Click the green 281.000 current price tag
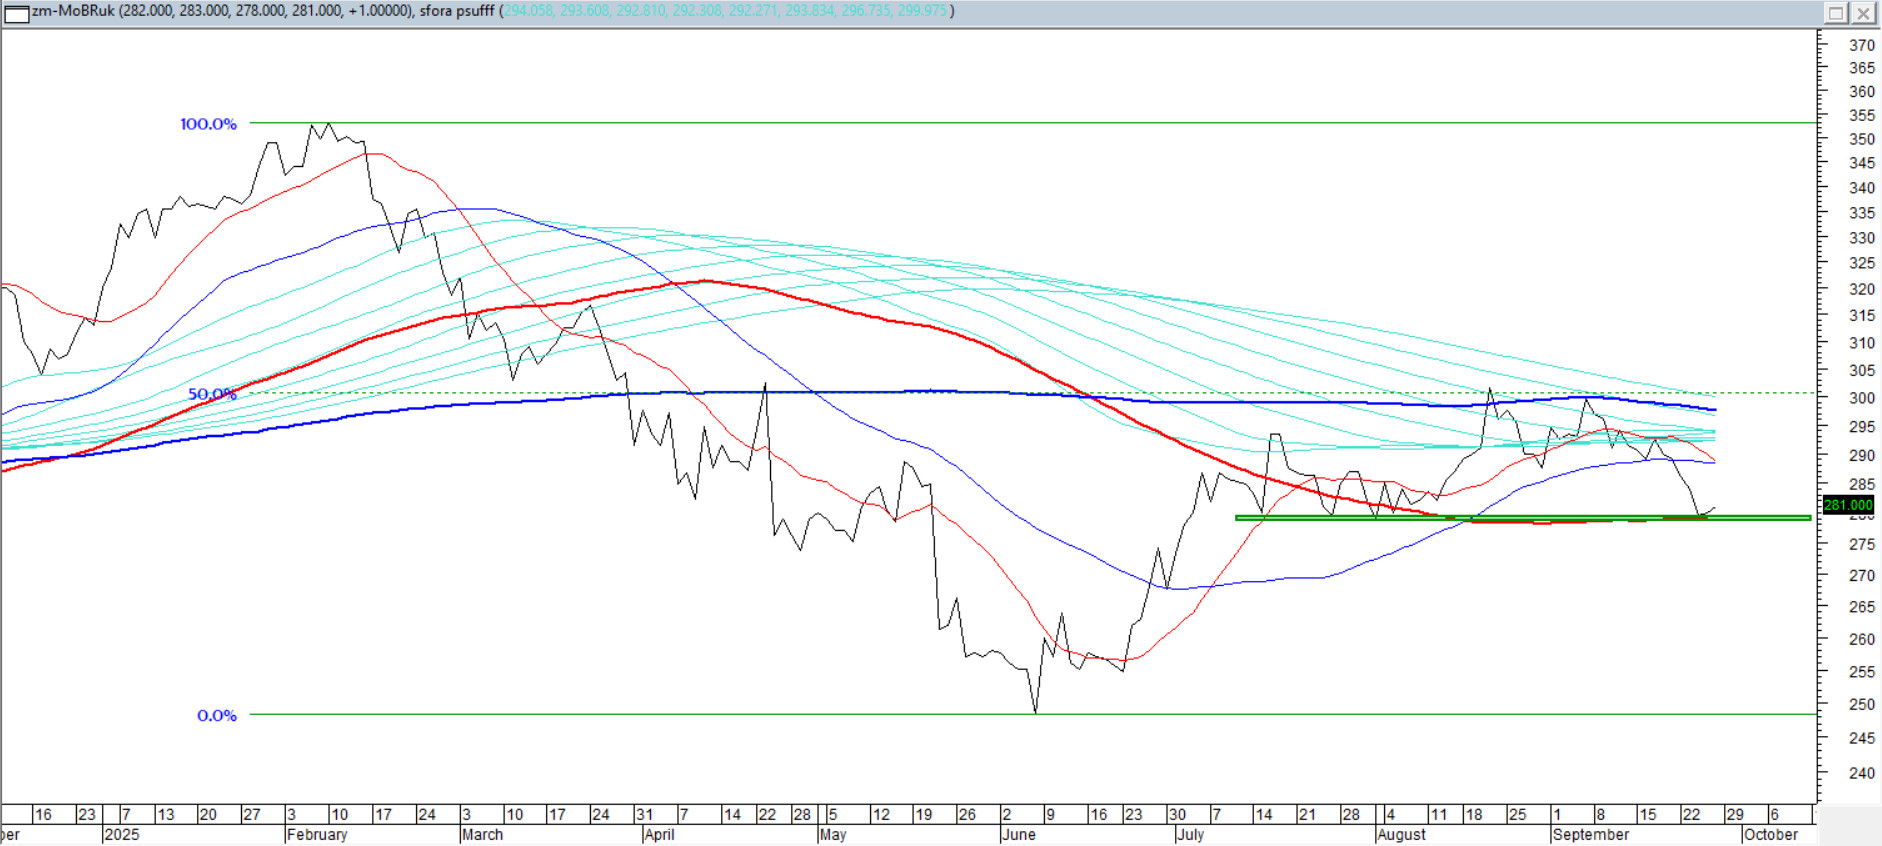 [x=1847, y=505]
